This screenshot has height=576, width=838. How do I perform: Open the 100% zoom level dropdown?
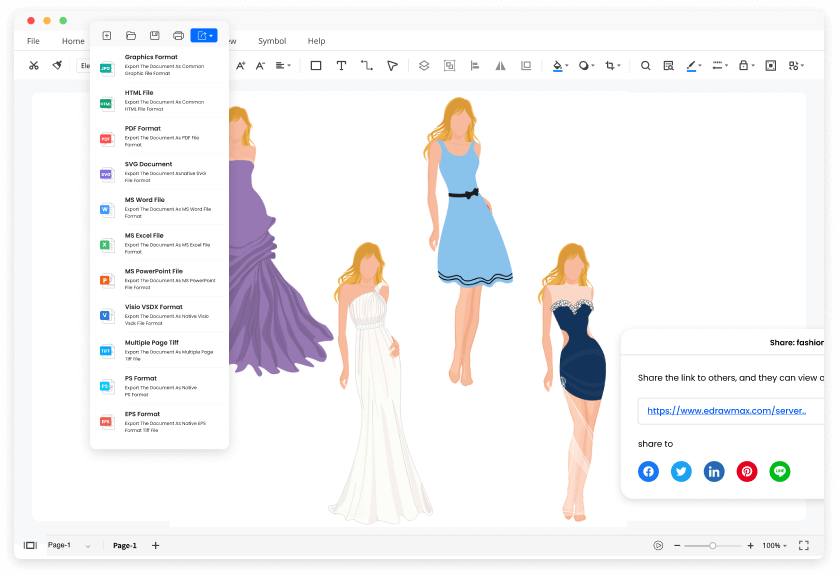click(x=774, y=546)
